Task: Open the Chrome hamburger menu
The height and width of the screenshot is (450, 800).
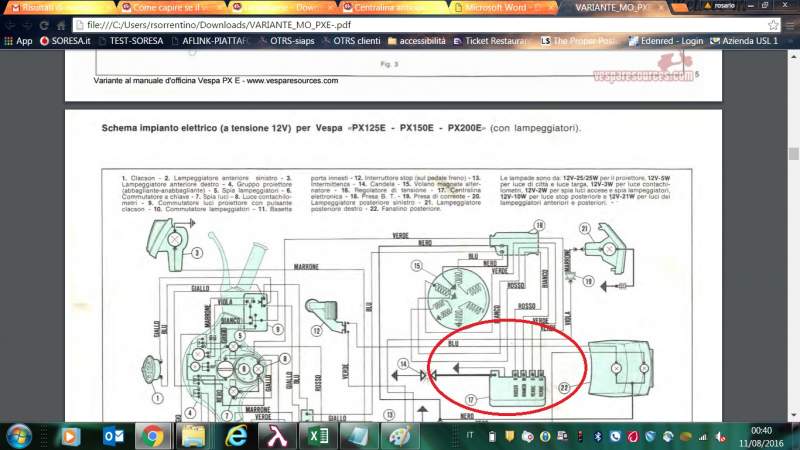Action: [791, 24]
